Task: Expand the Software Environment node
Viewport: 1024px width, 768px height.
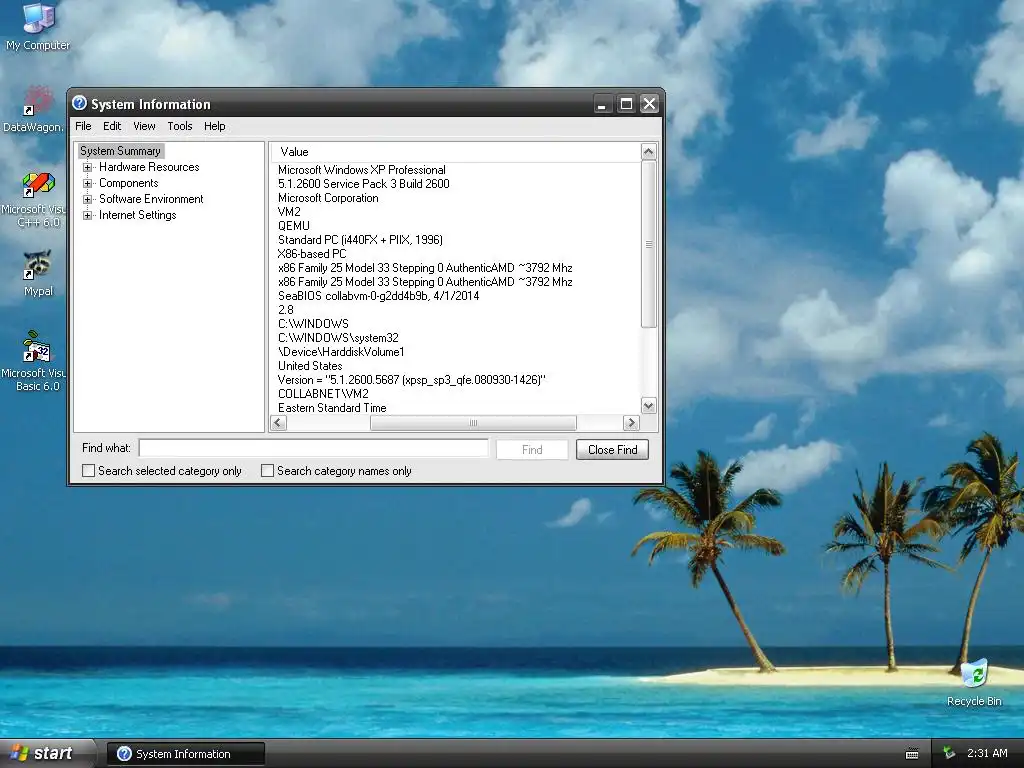Action: pyautogui.click(x=88, y=199)
